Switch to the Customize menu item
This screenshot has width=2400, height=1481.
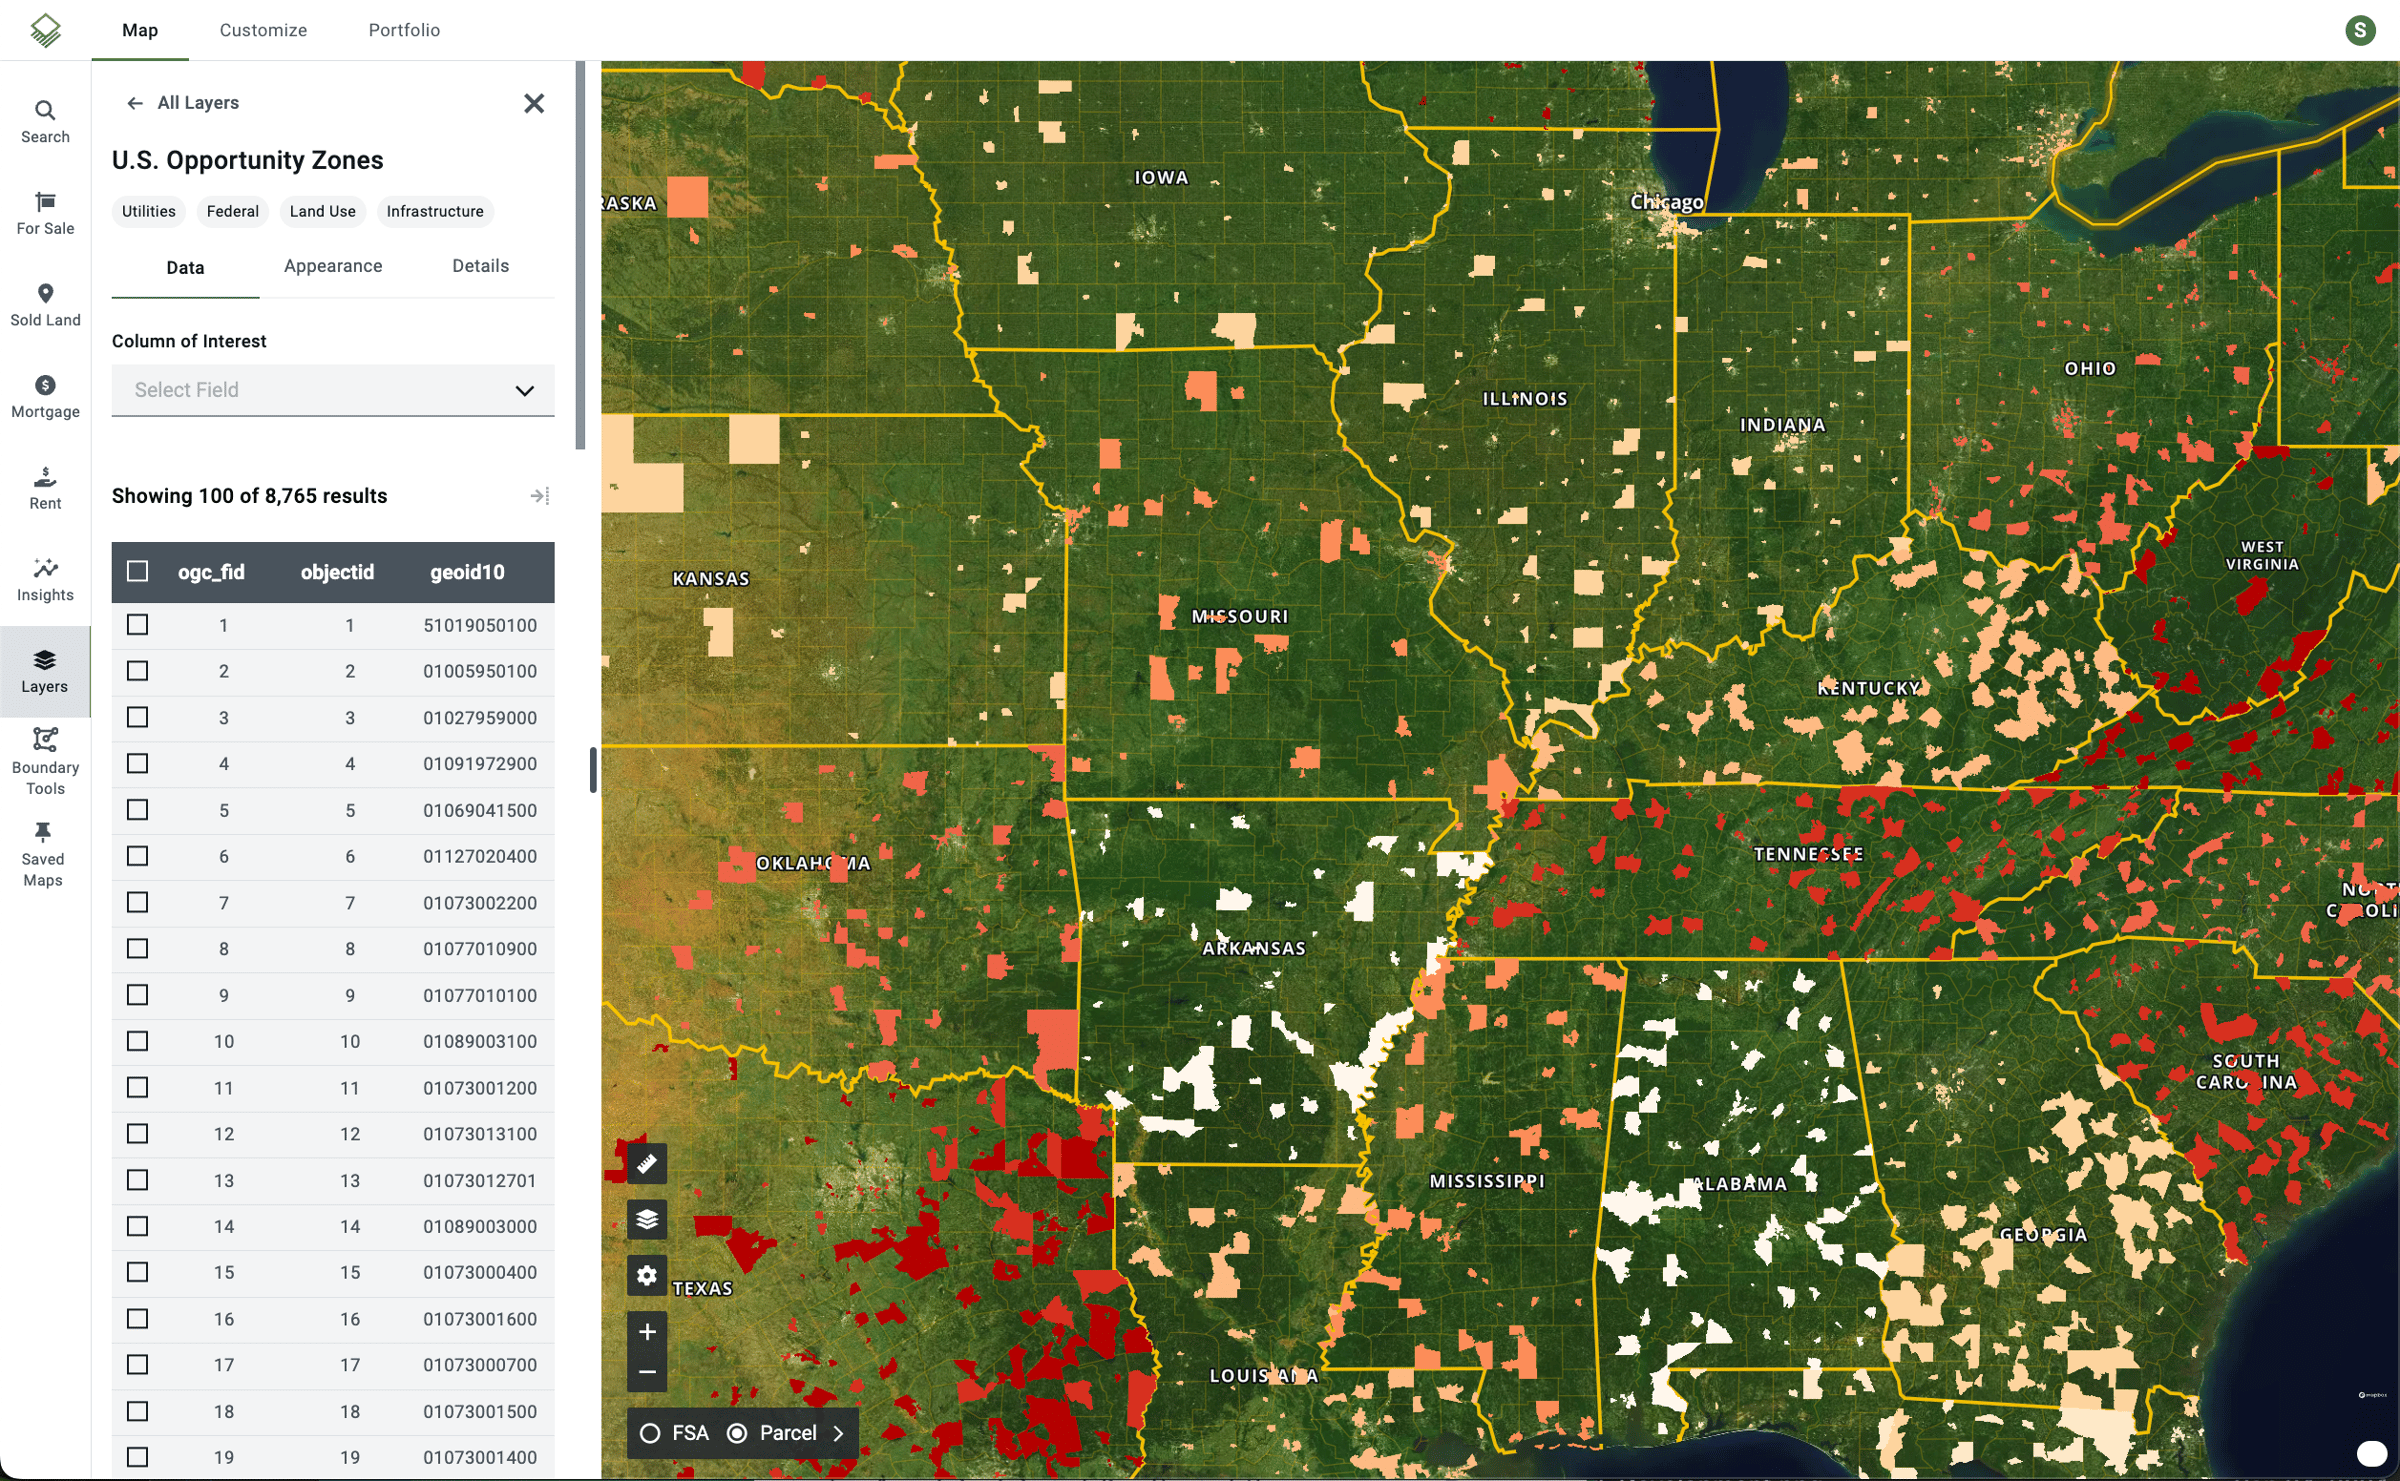click(262, 30)
